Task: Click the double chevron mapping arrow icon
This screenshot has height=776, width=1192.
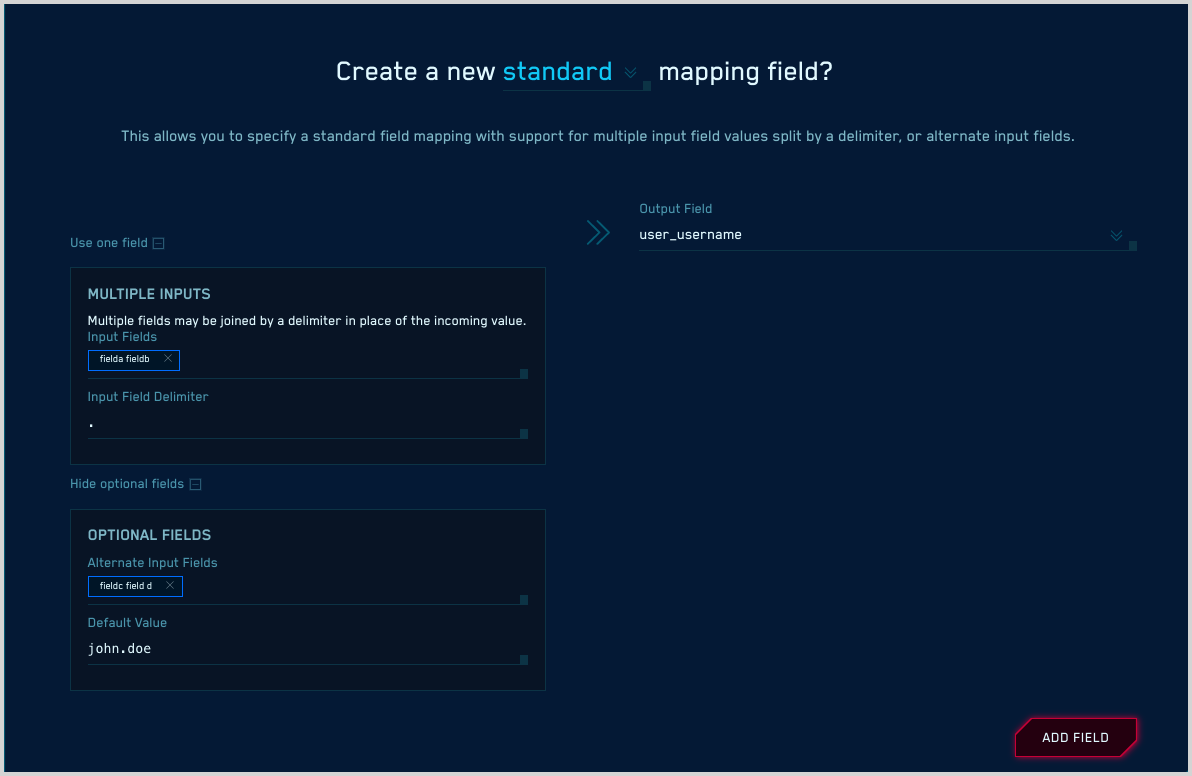Action: [x=598, y=232]
